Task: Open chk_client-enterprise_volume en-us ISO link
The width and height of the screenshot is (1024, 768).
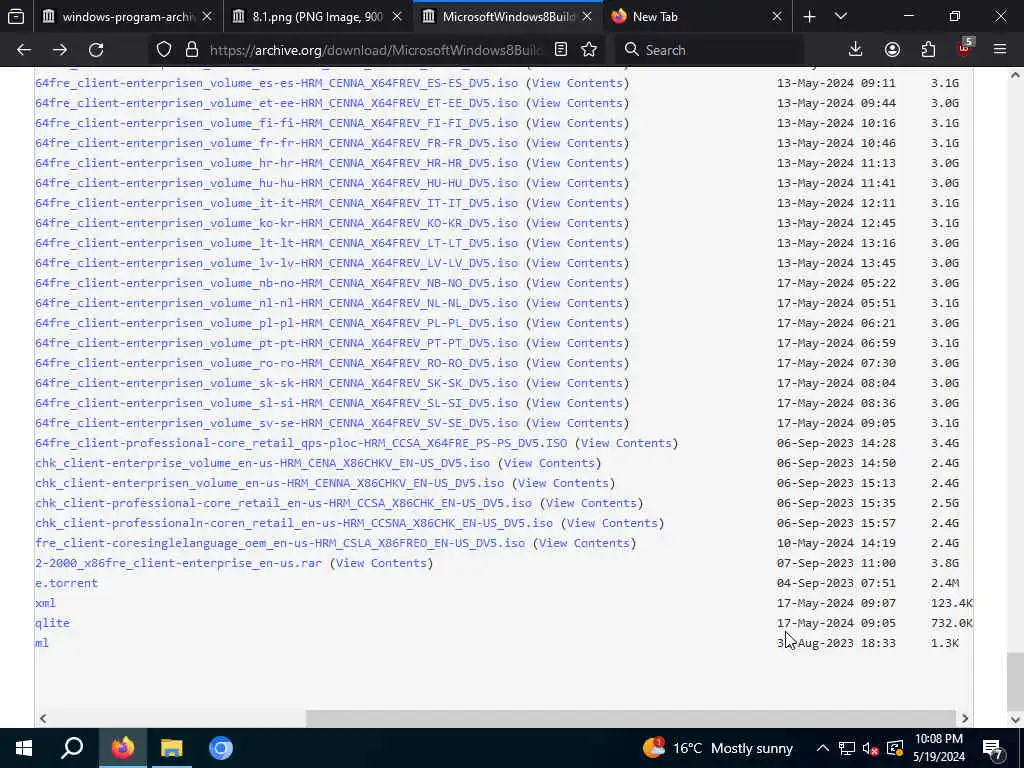Action: tap(263, 463)
